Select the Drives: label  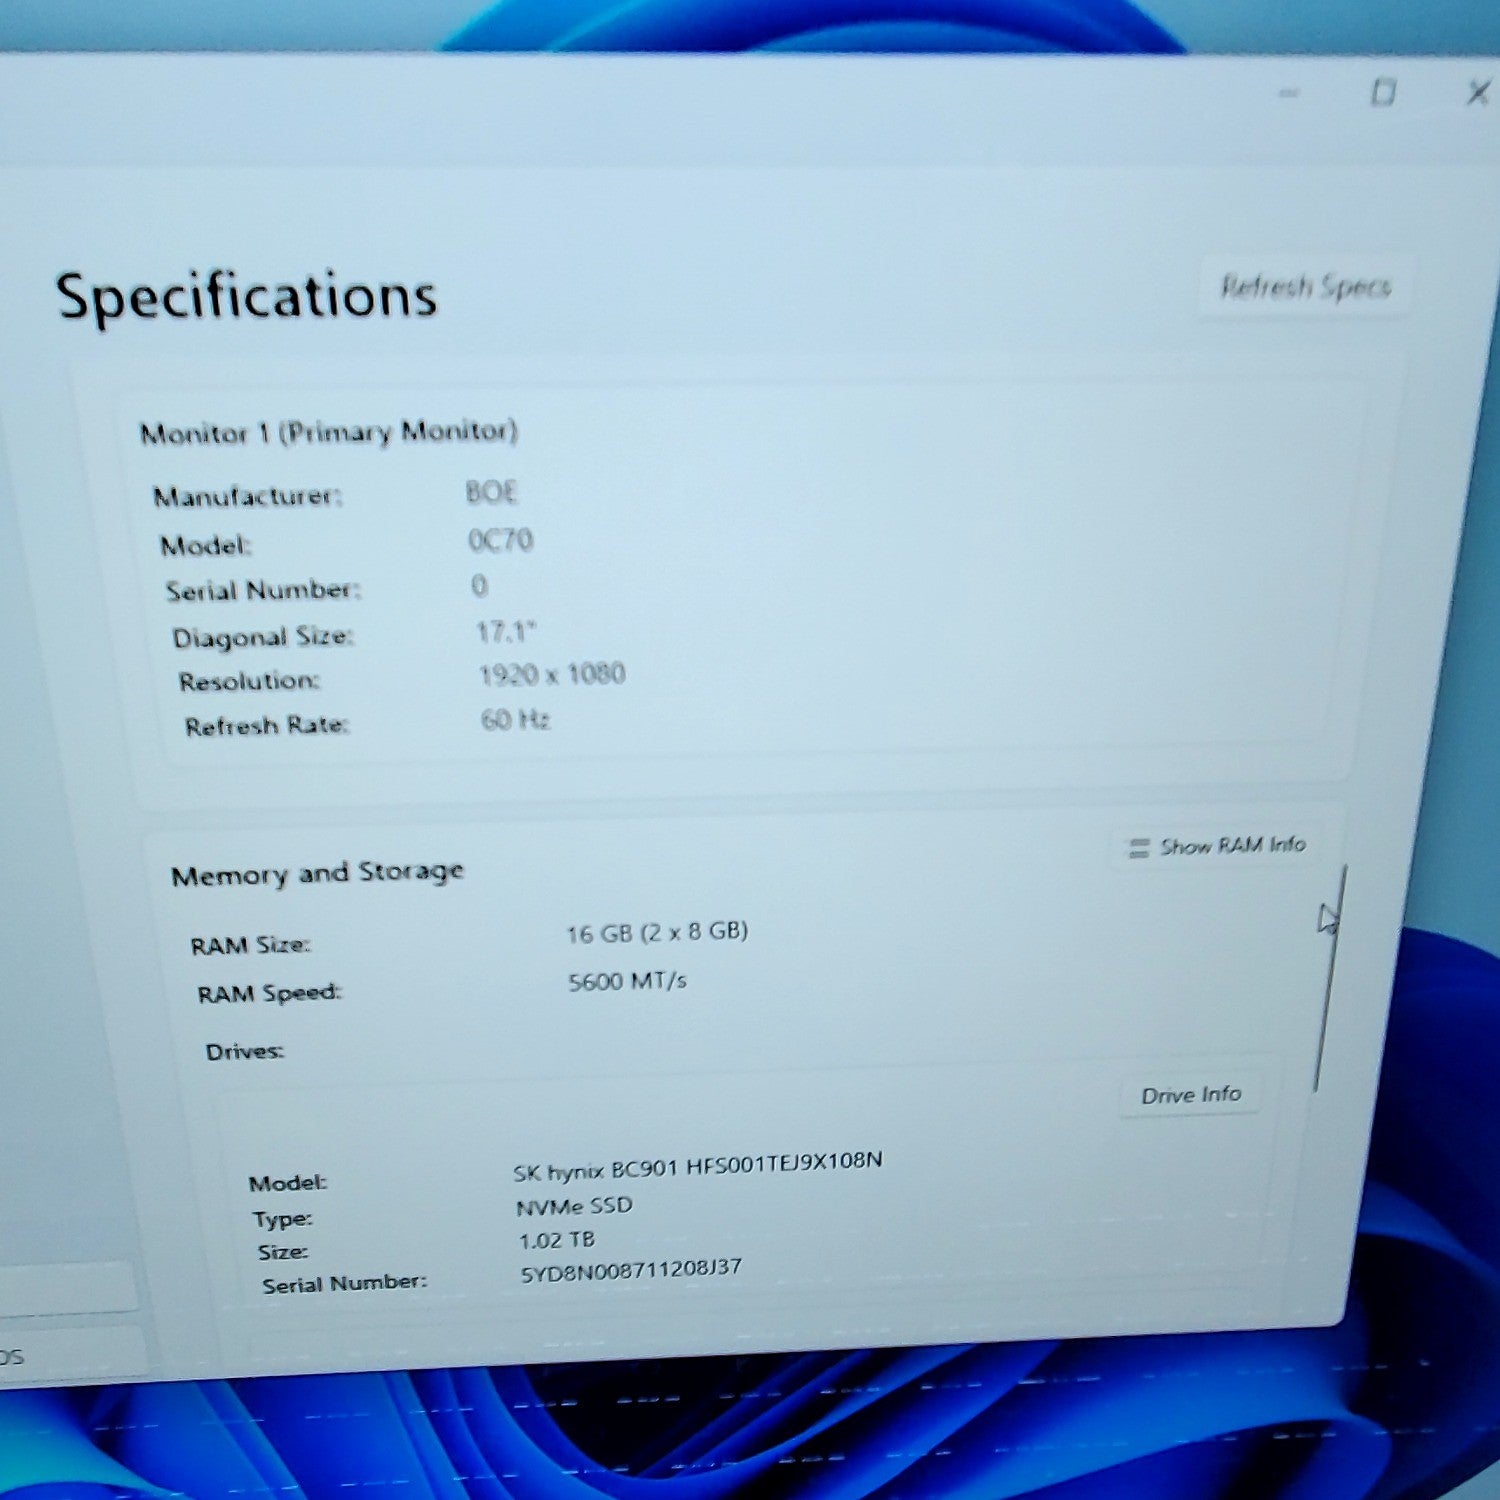click(245, 1052)
